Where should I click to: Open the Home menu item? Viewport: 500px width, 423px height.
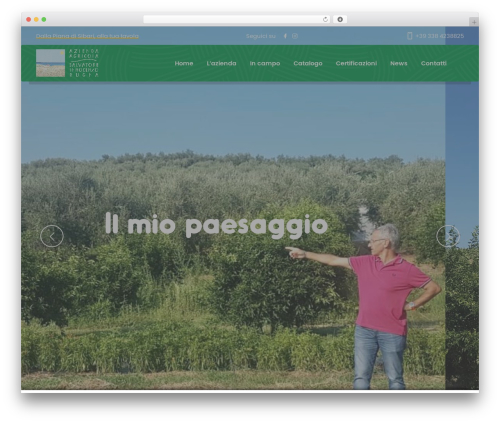[x=184, y=63]
